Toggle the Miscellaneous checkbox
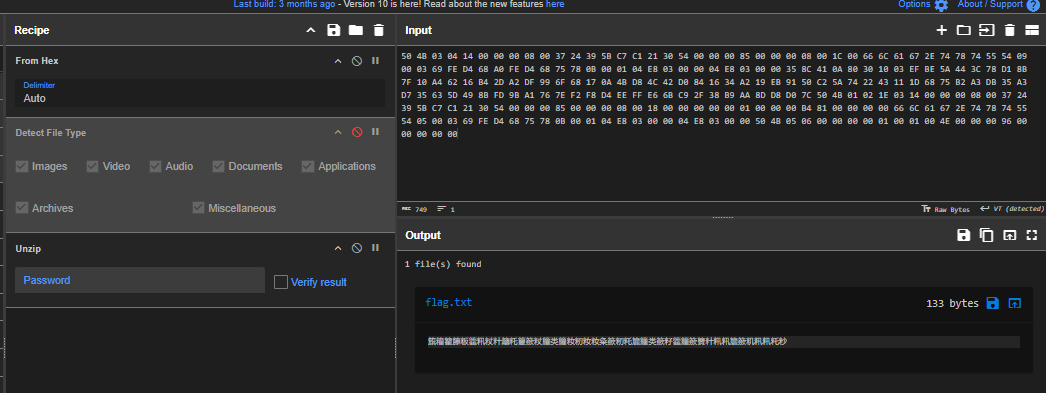Viewport: 1046px width, 393px height. pyautogui.click(x=198, y=208)
